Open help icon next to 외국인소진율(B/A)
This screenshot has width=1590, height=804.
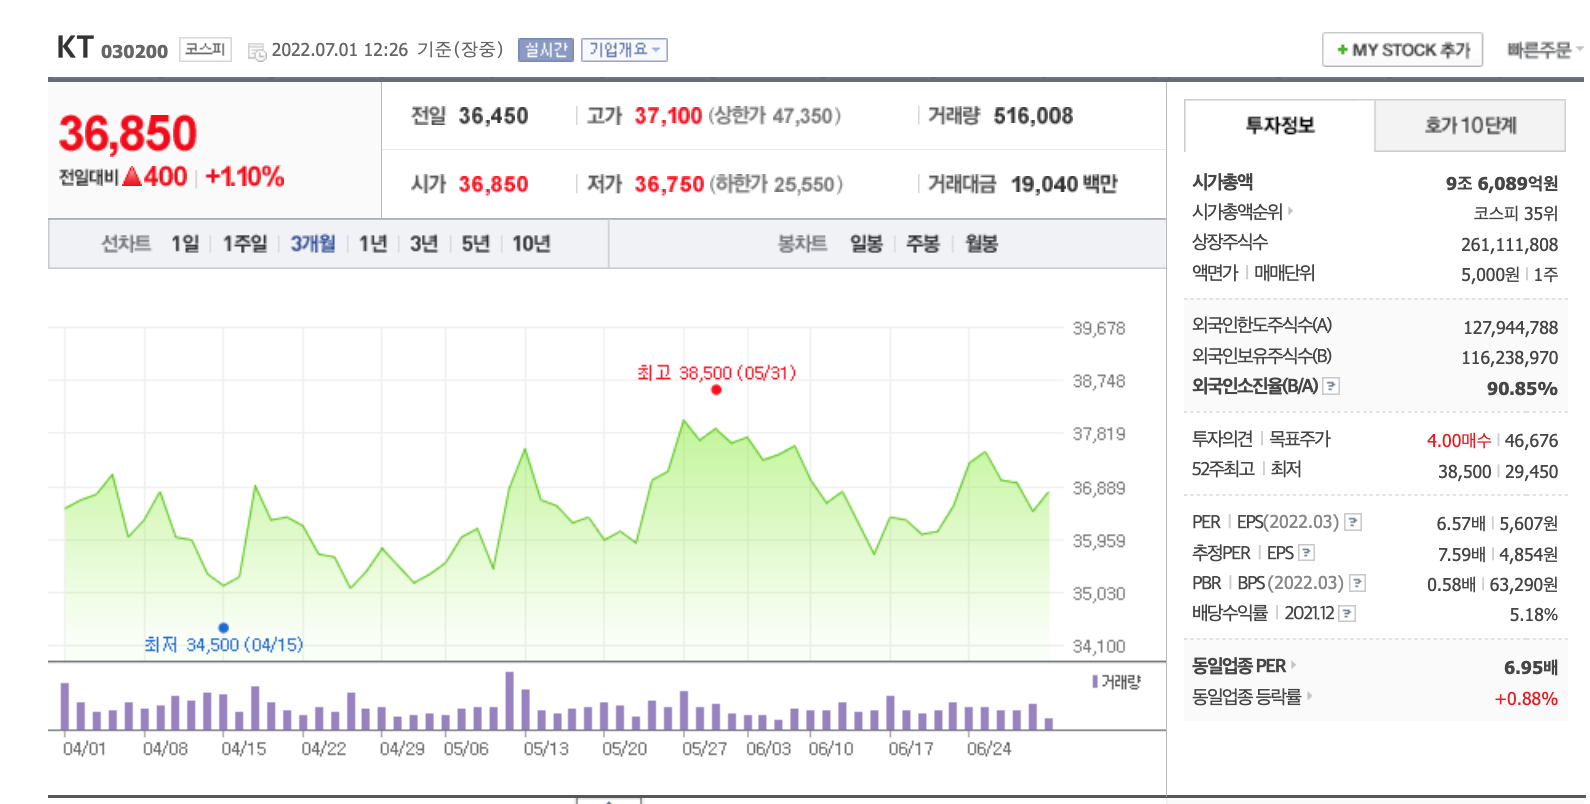[1331, 386]
